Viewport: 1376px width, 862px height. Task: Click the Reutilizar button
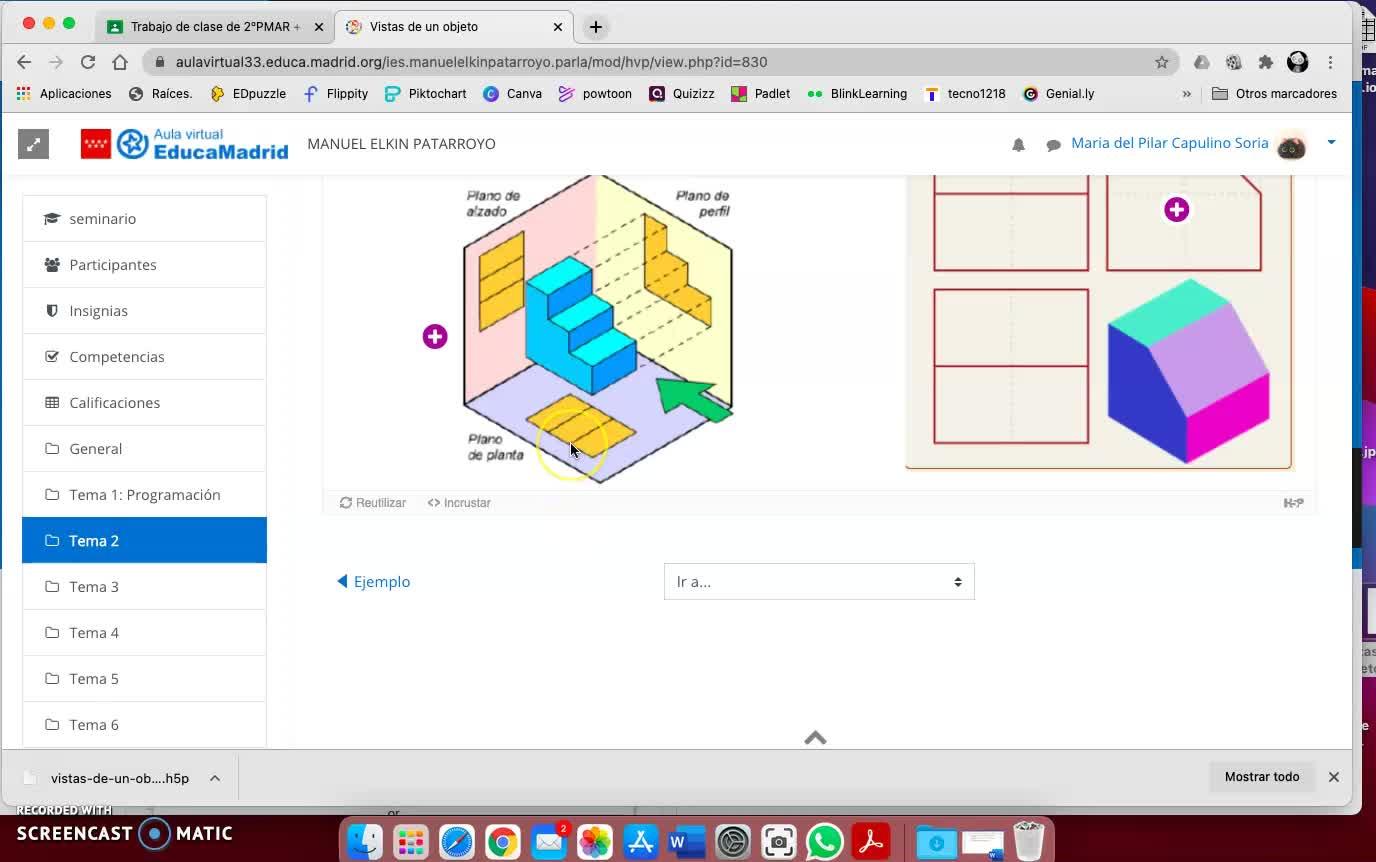[x=373, y=503]
